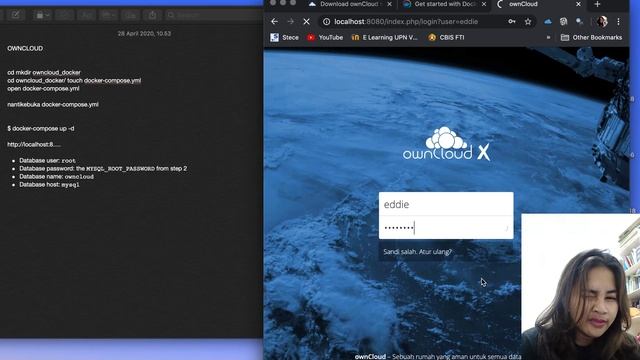Stop loading the ownCloud page
Viewport: 640px width, 360px height.
(306, 22)
